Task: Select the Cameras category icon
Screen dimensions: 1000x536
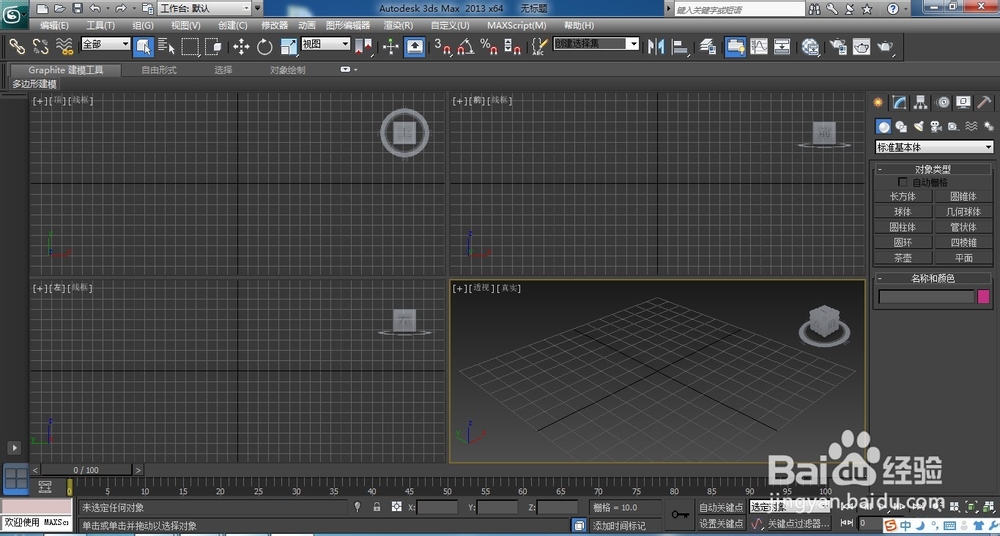Action: [936, 127]
